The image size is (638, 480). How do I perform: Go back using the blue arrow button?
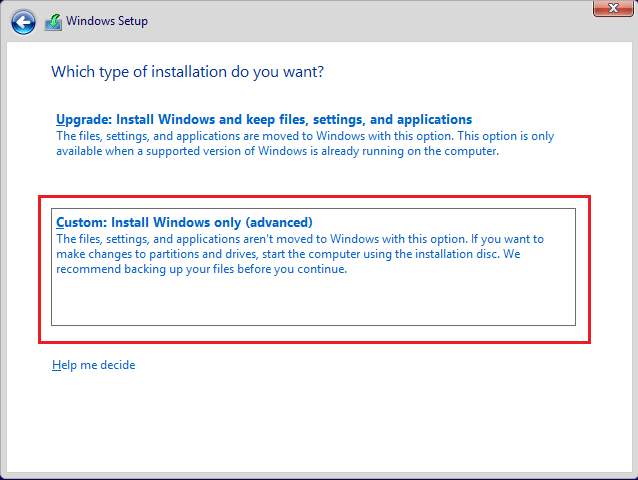point(23,22)
